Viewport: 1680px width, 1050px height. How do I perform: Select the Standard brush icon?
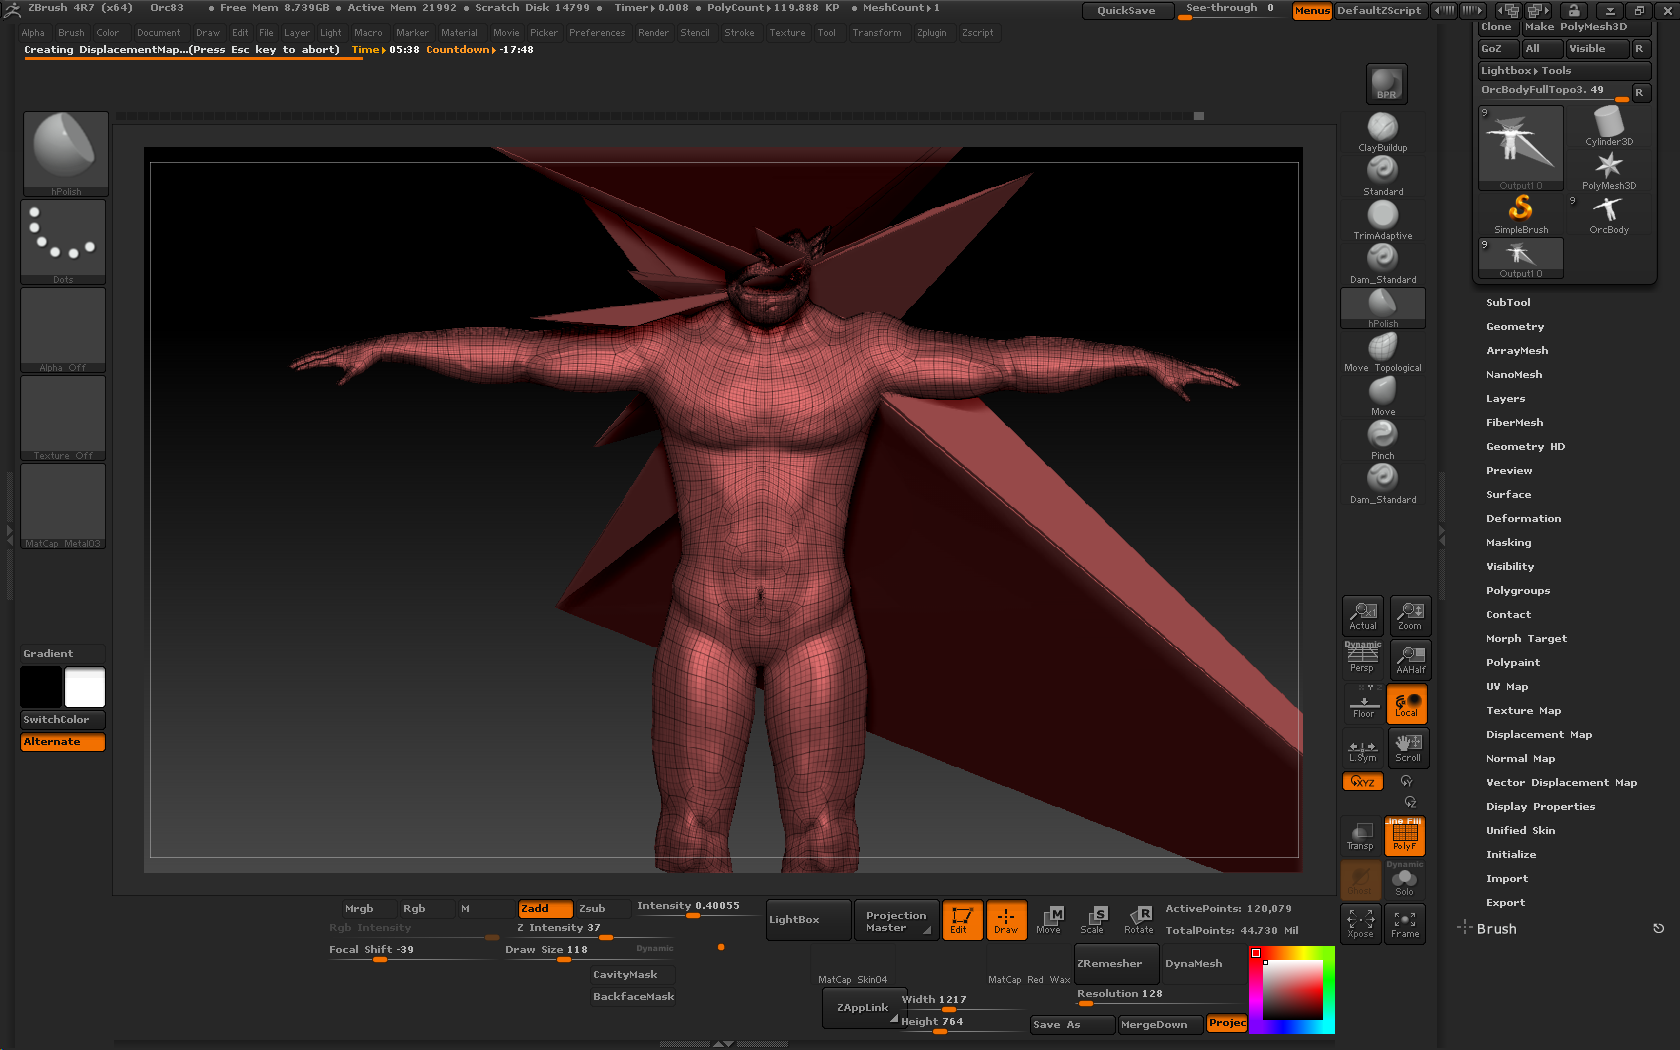(x=1383, y=176)
